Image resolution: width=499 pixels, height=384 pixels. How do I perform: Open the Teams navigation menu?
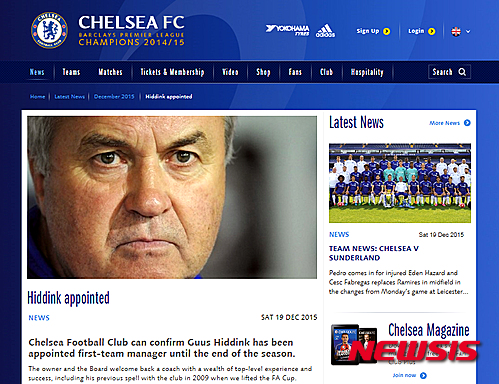pyautogui.click(x=71, y=72)
